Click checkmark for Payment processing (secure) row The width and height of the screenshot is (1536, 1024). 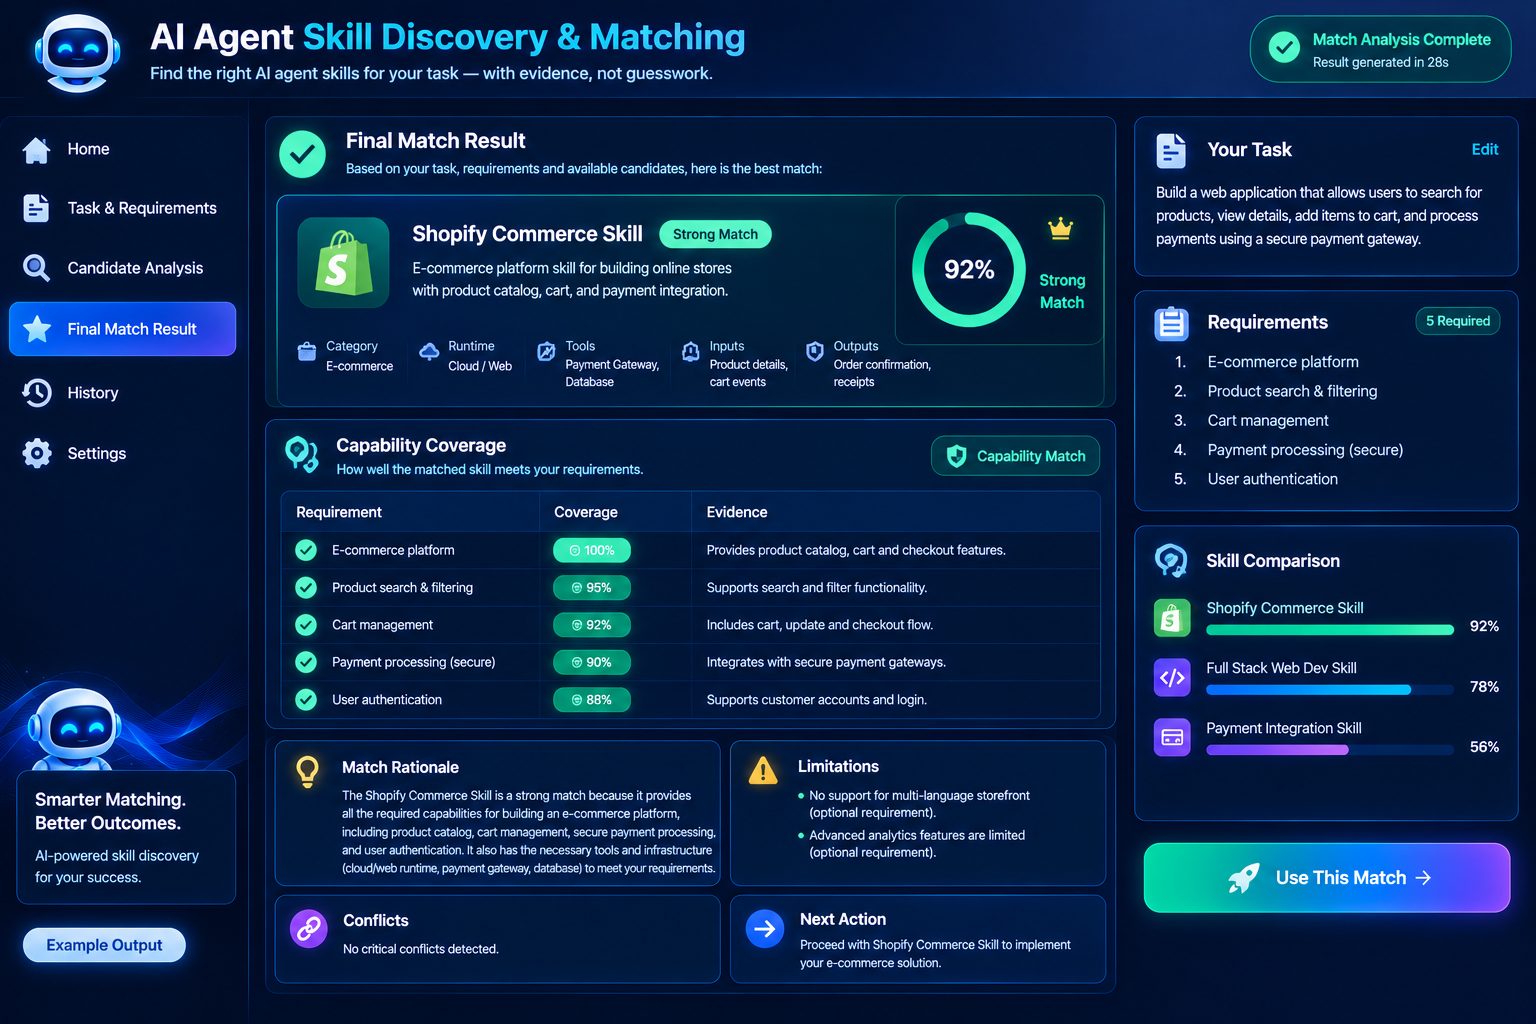[306, 662]
